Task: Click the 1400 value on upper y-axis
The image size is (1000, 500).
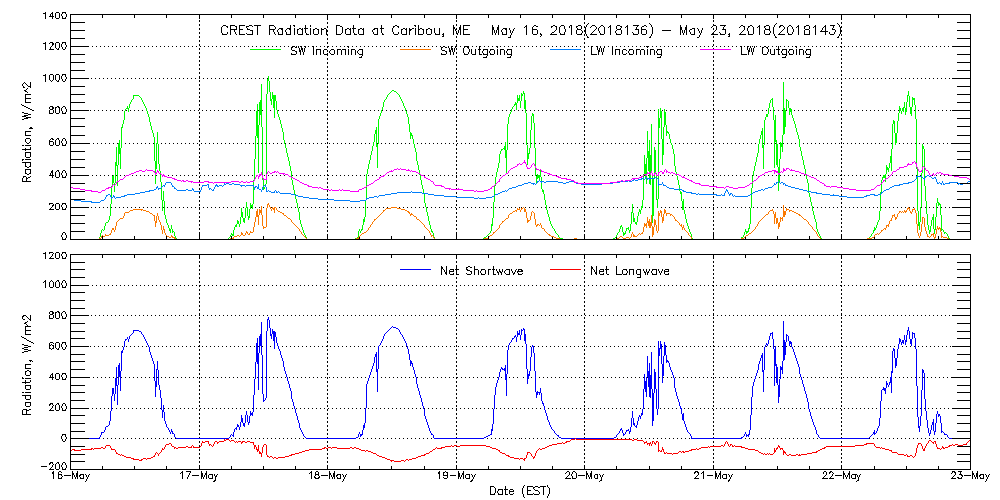Action: [x=54, y=18]
